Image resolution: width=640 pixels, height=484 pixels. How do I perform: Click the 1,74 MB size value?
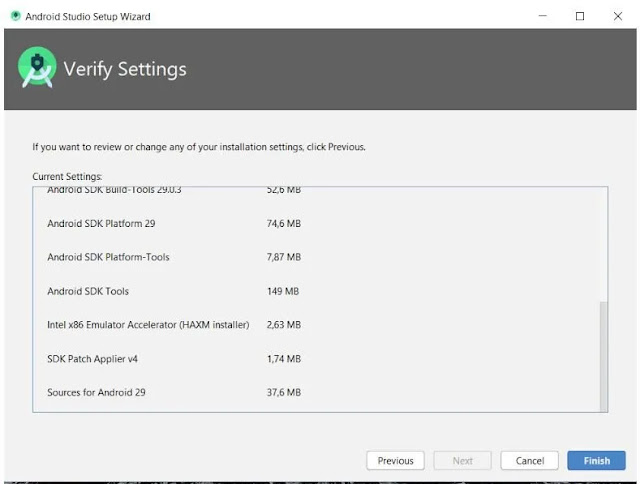[x=284, y=359]
